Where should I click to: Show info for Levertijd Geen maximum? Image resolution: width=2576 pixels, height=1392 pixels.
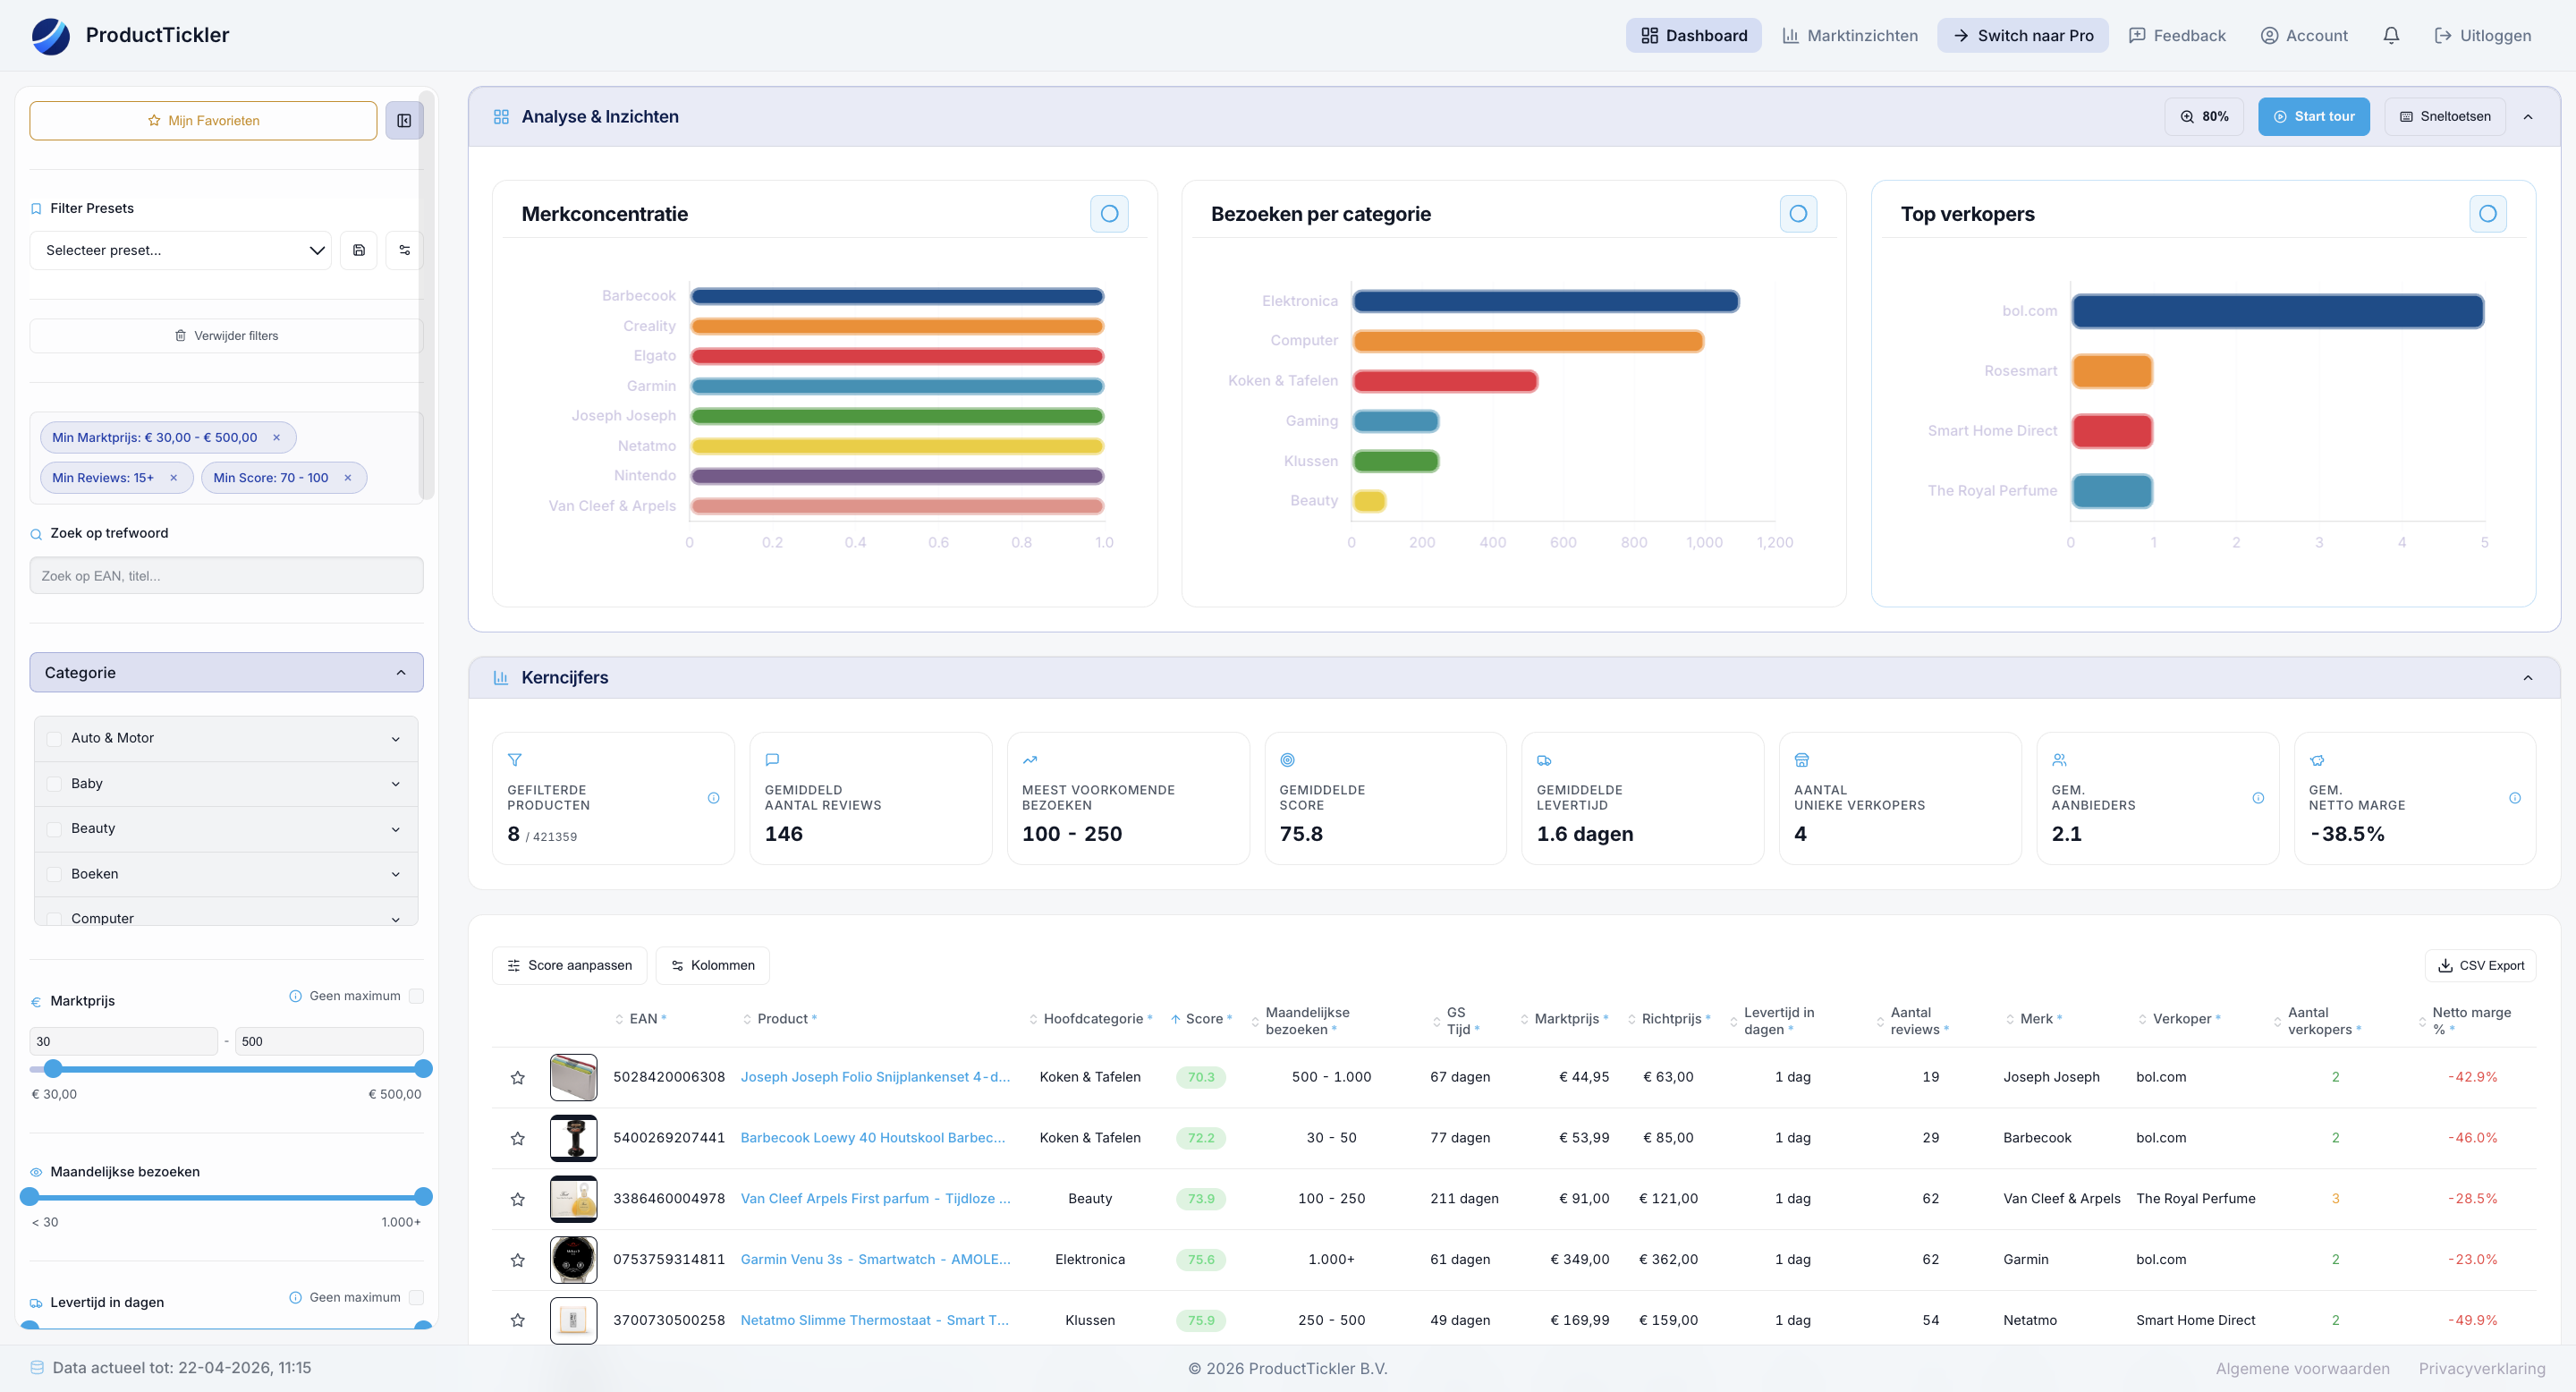click(x=295, y=1298)
